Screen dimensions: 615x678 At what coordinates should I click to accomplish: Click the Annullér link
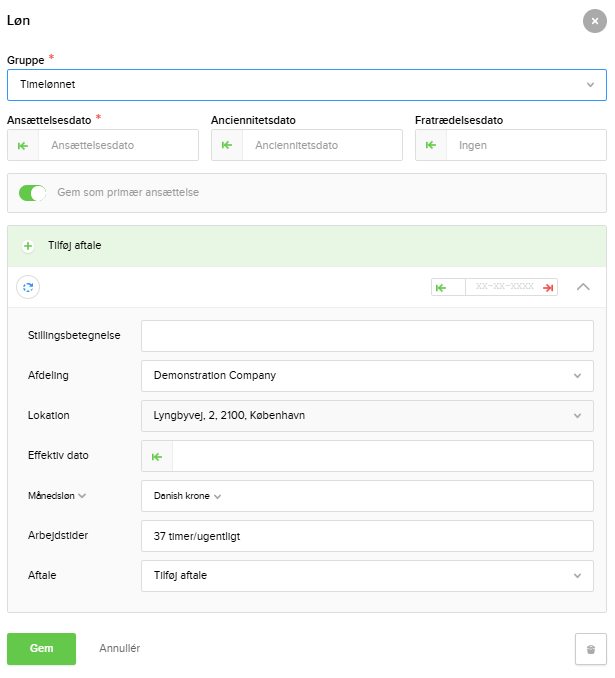120,648
